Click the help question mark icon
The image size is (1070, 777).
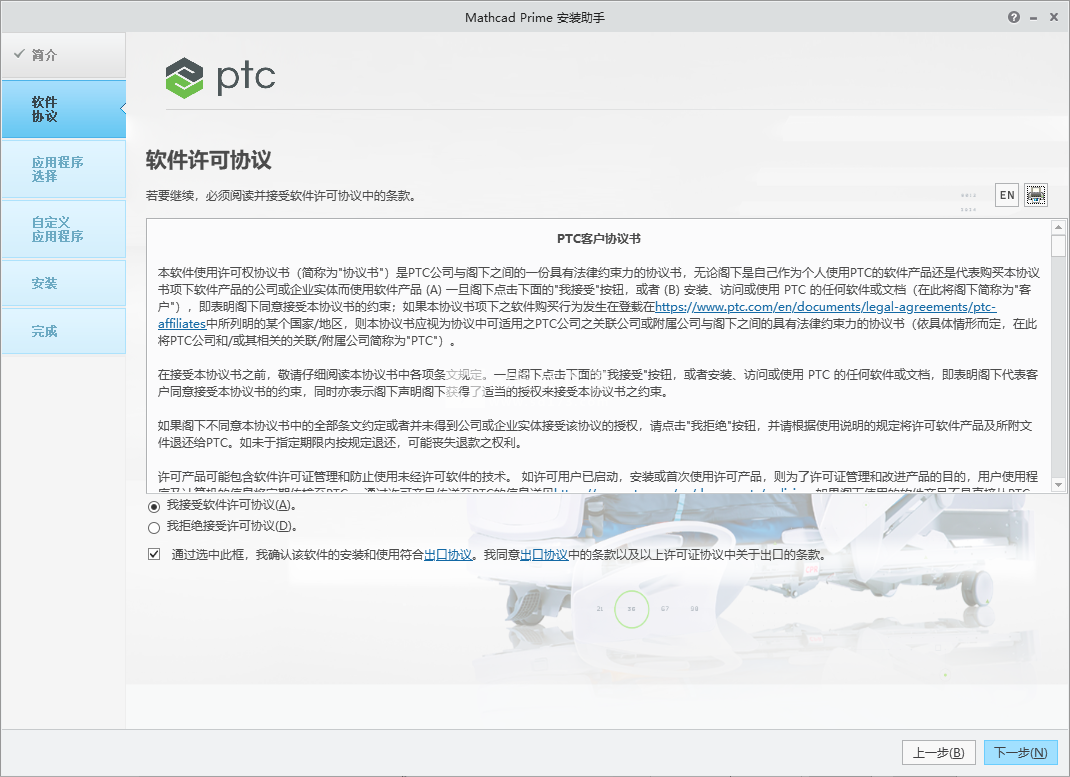click(1014, 17)
